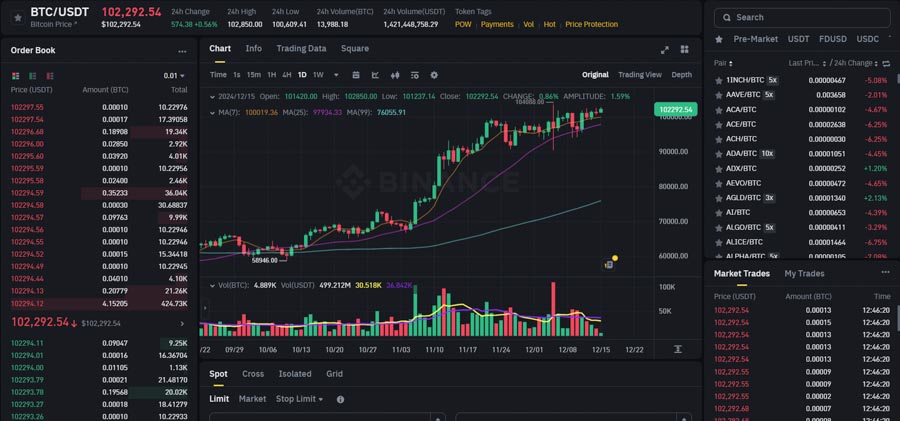The image size is (900, 421).
Task: Switch the pair list to FDUSD market
Action: coord(833,39)
